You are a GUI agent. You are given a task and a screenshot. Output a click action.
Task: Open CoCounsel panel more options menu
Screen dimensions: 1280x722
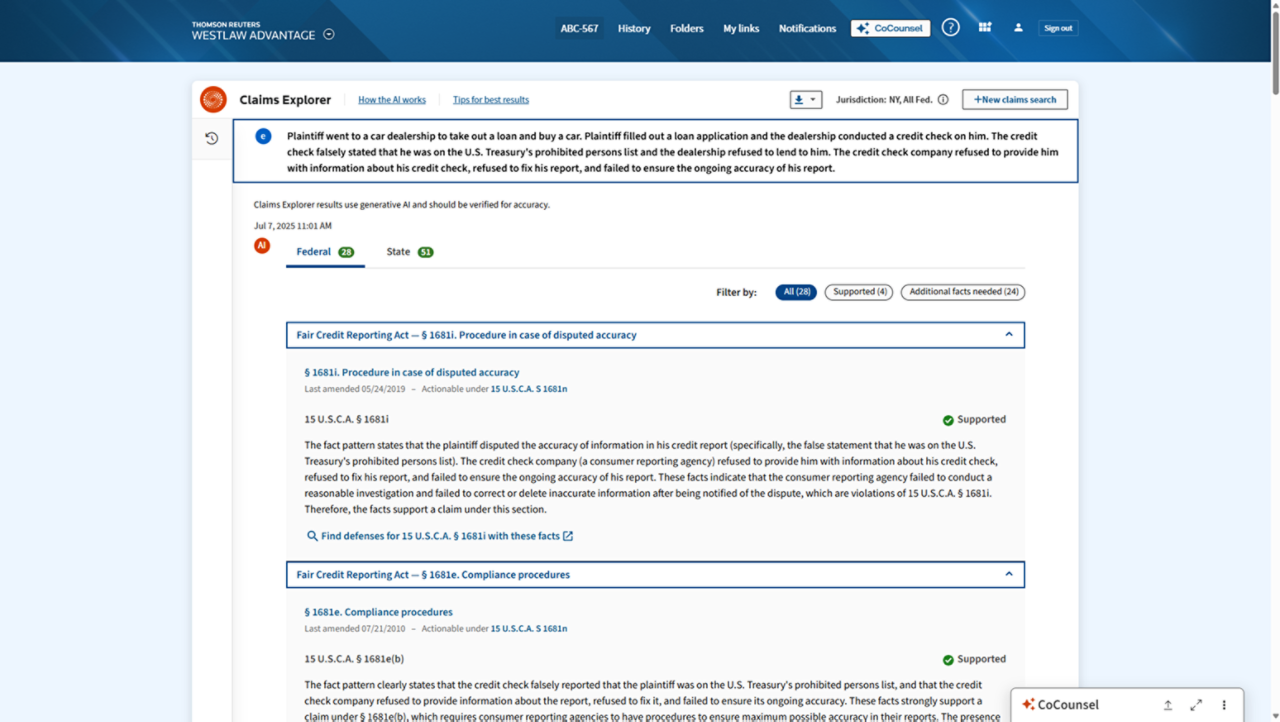[x=1224, y=705]
